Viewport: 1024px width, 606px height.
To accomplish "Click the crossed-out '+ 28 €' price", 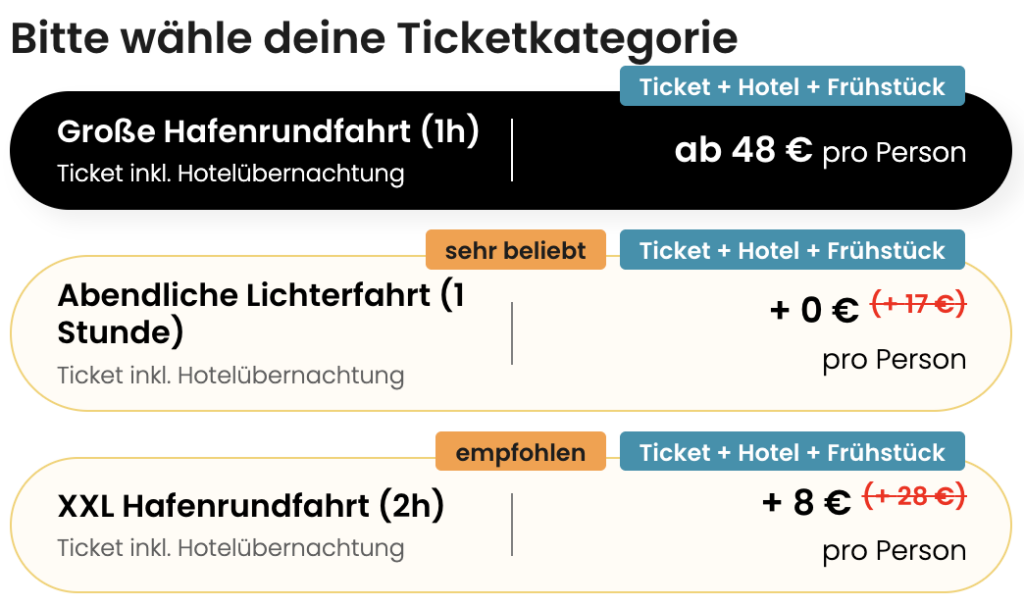I will (915, 496).
